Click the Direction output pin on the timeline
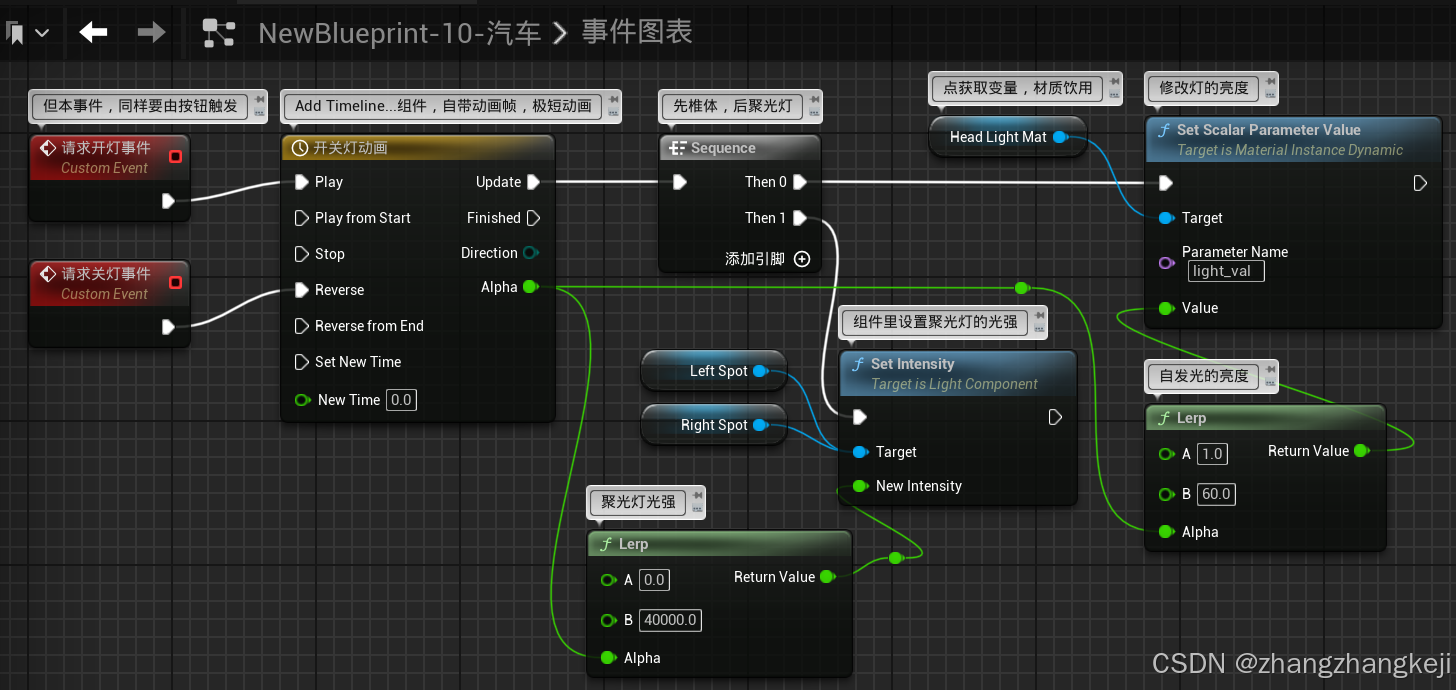This screenshot has height=690, width=1456. [531, 253]
